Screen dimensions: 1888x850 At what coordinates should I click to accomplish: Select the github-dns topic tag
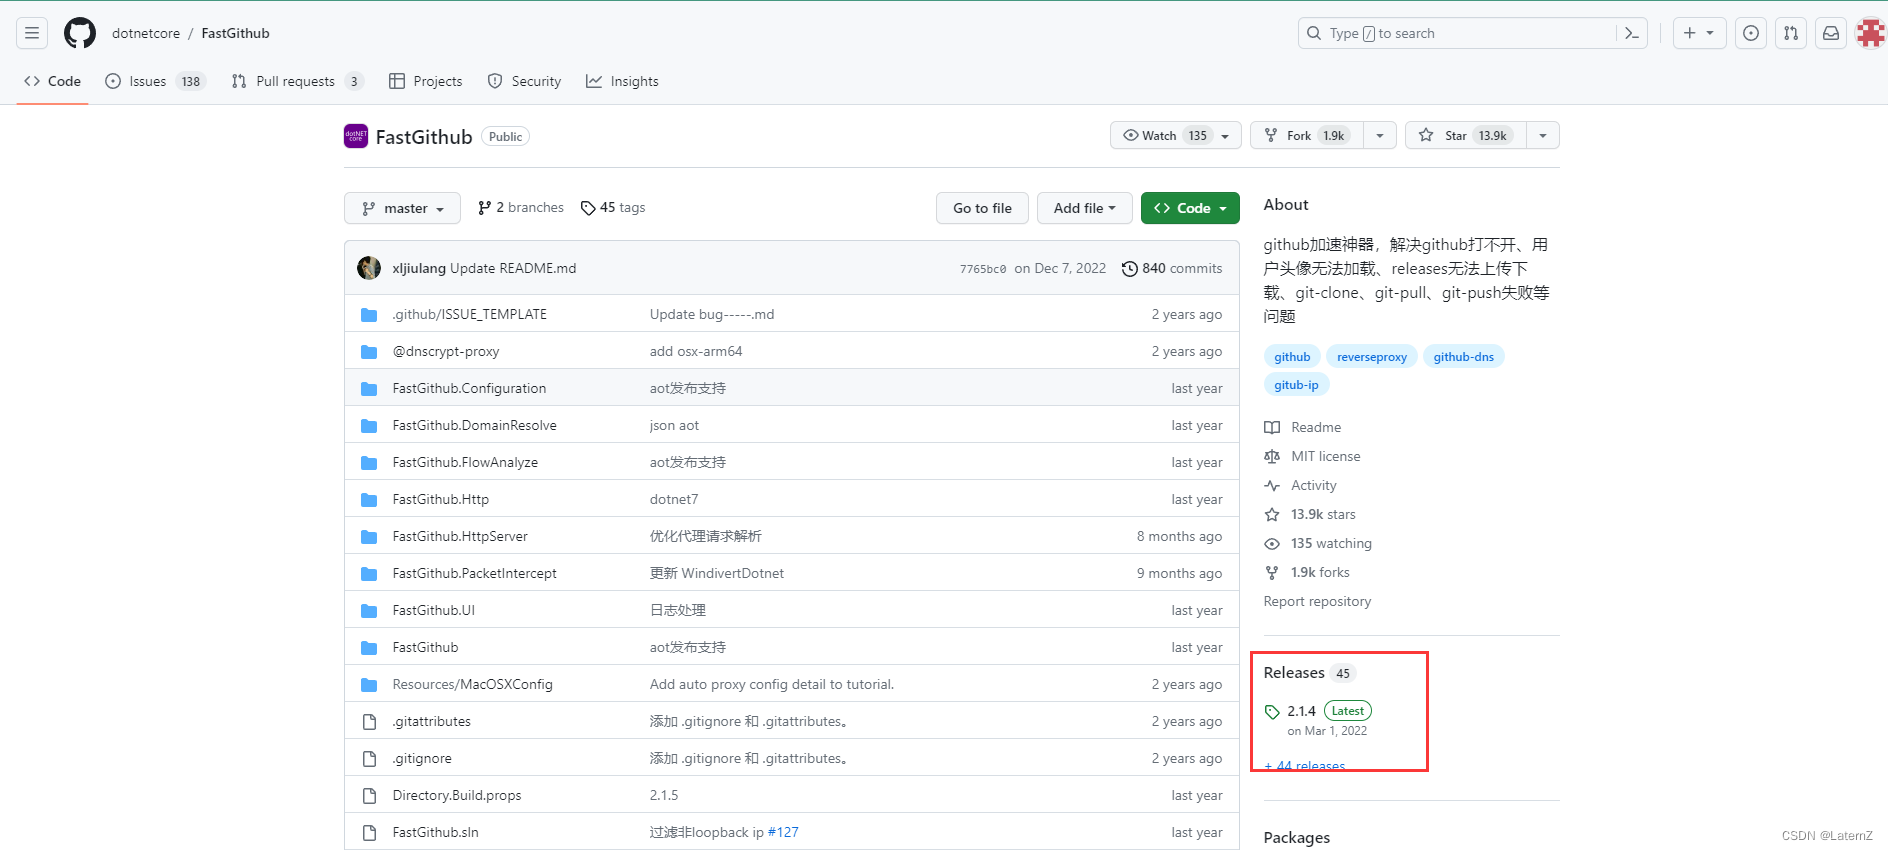(1463, 357)
